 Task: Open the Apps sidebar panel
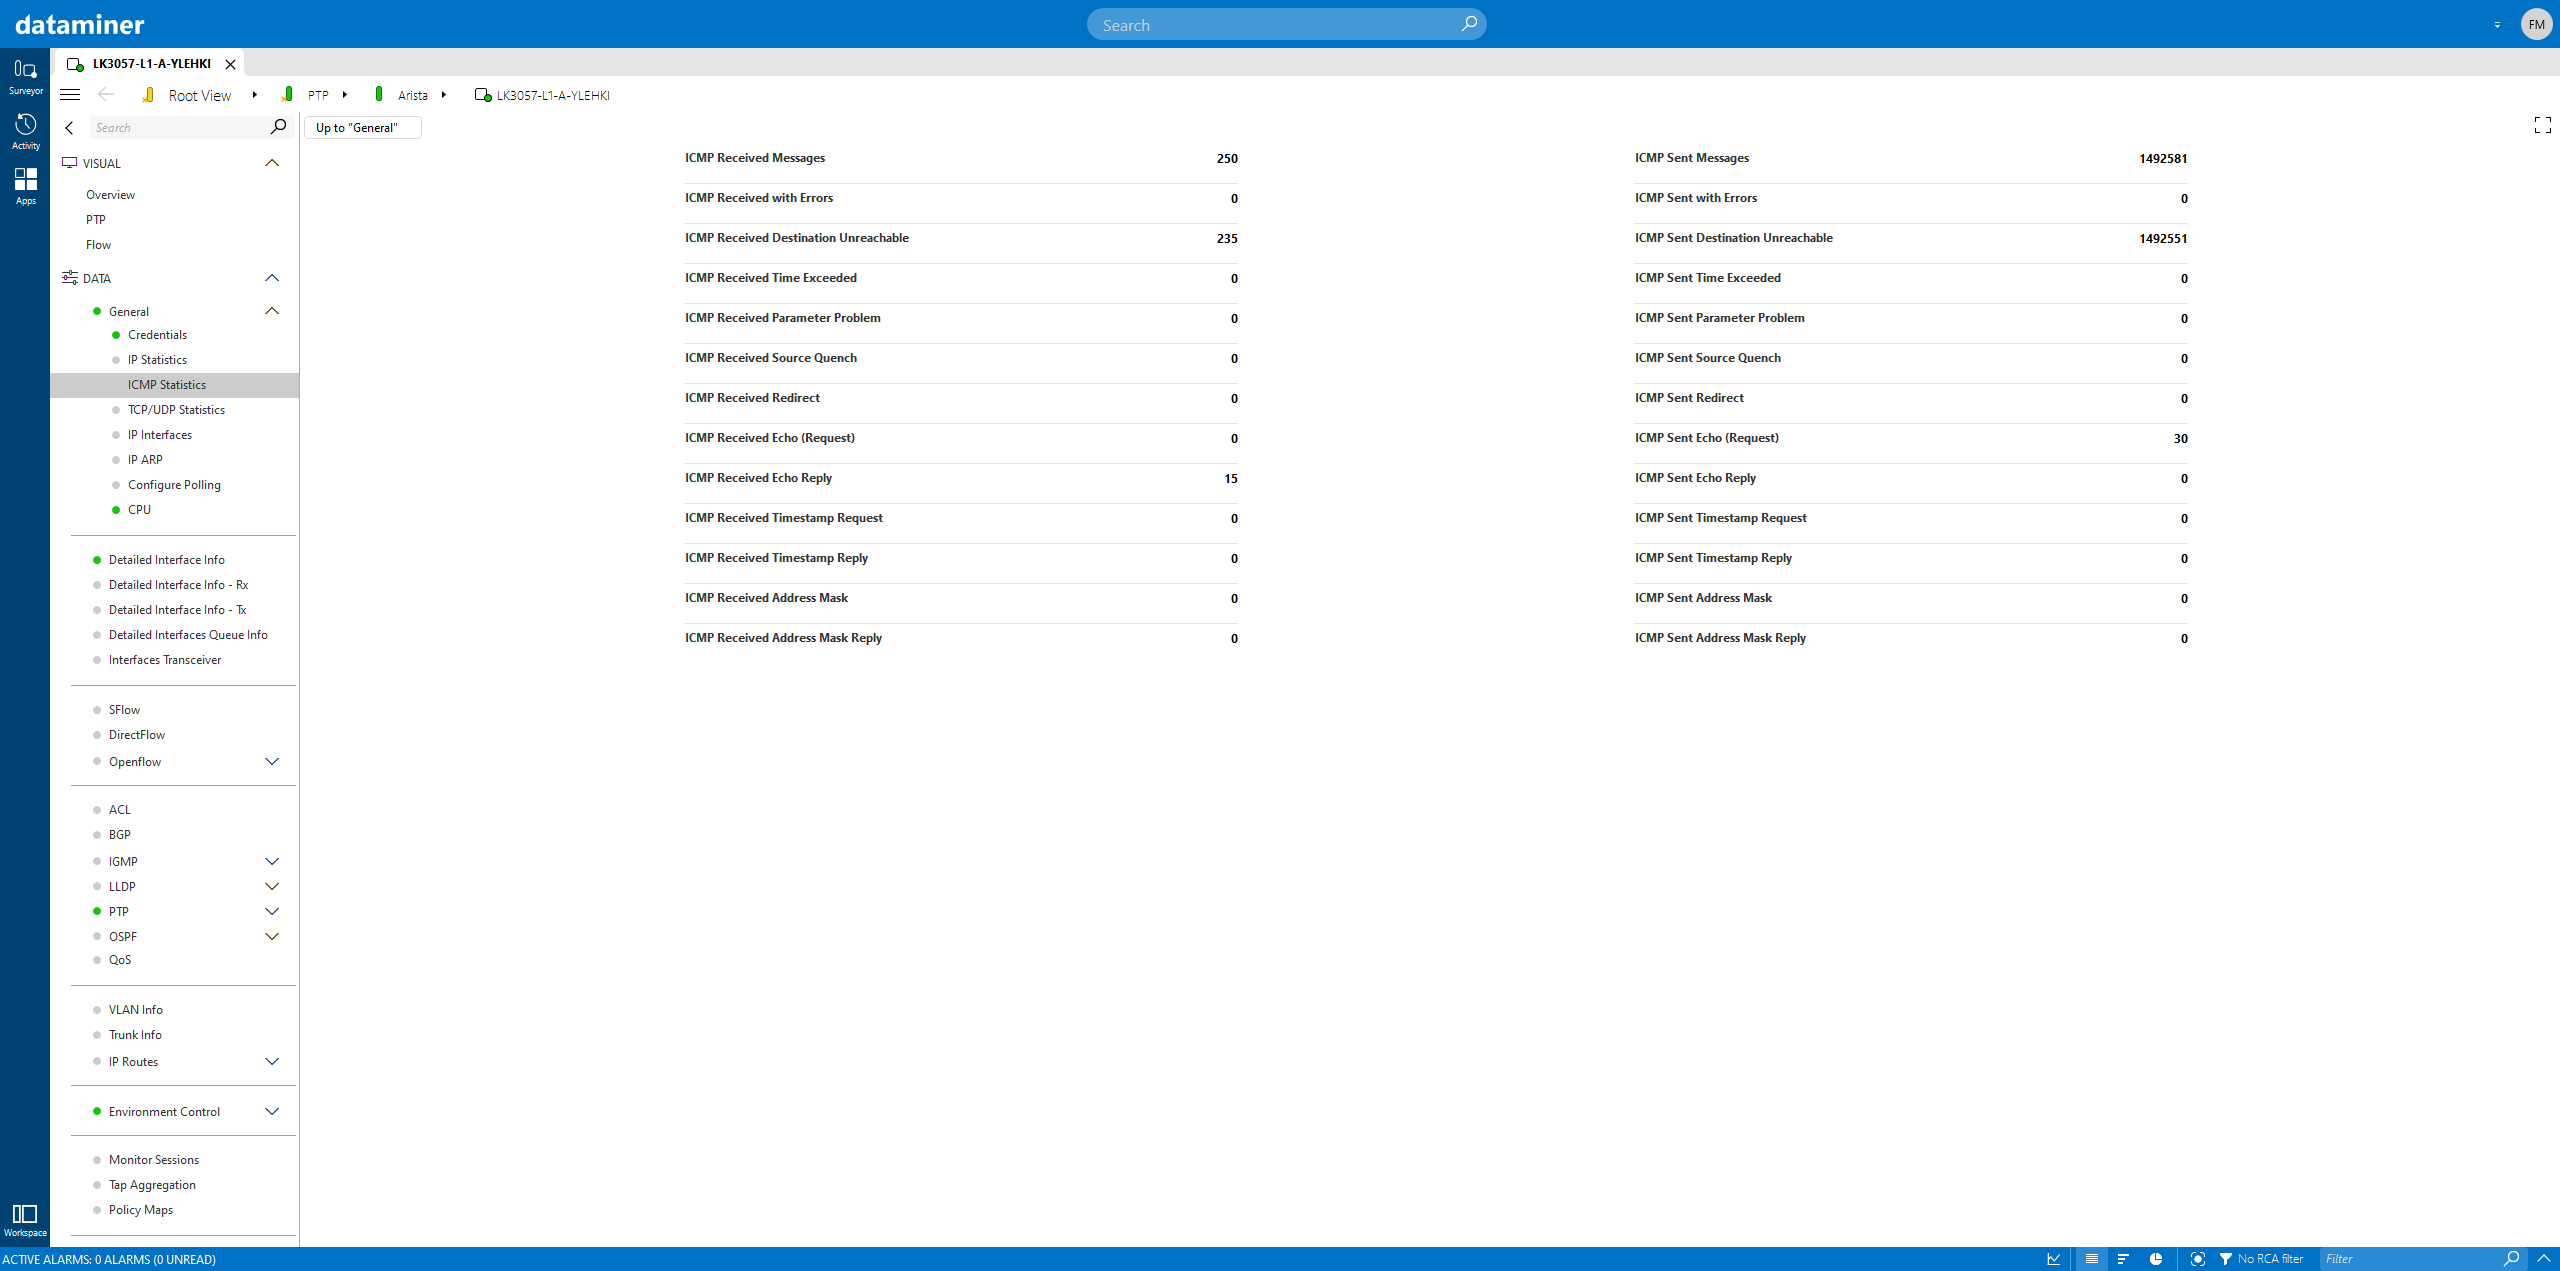25,186
